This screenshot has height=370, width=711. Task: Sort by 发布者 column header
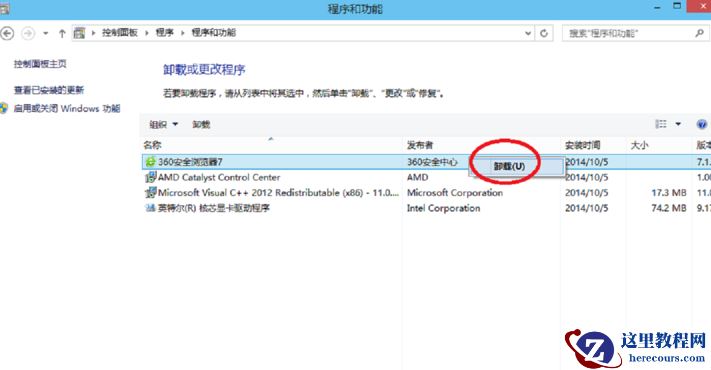pos(420,145)
